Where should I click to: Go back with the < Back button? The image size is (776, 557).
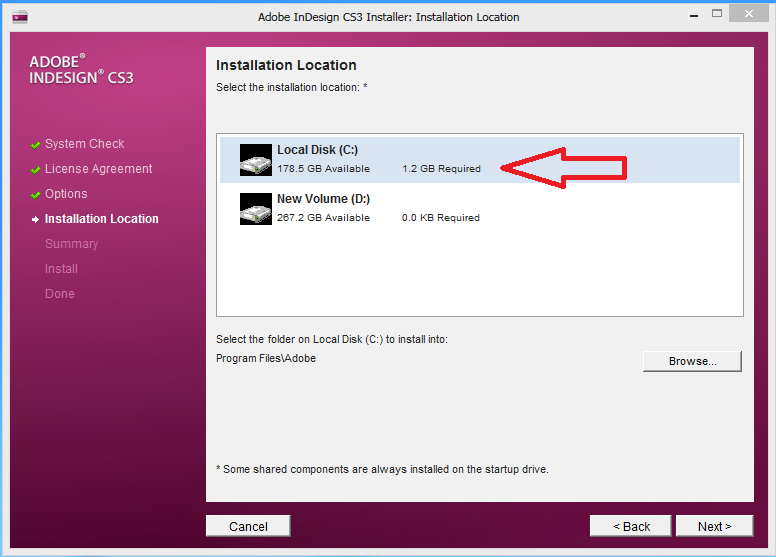(631, 526)
